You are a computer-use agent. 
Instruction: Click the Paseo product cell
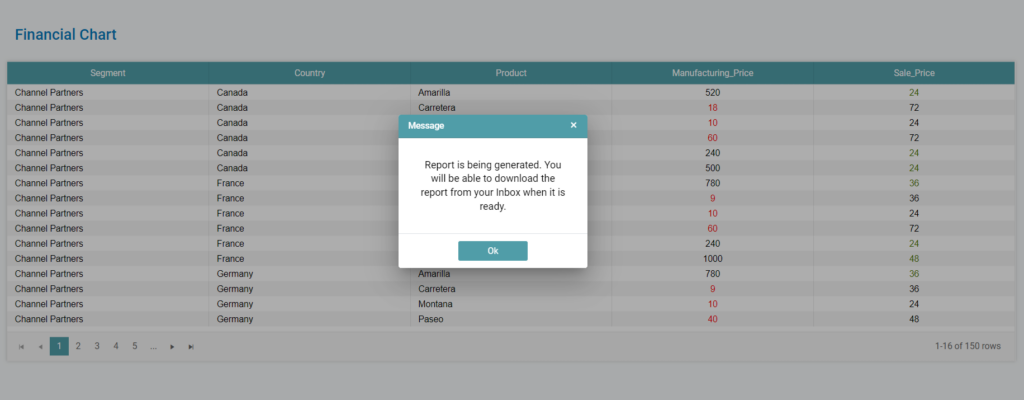pos(430,319)
